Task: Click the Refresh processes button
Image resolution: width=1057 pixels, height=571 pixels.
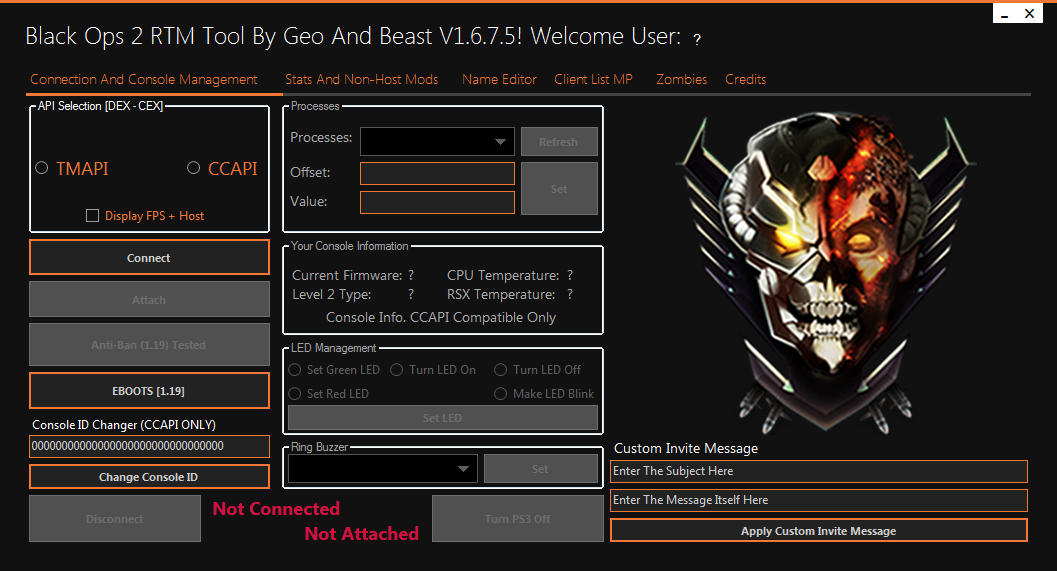Action: coord(559,142)
